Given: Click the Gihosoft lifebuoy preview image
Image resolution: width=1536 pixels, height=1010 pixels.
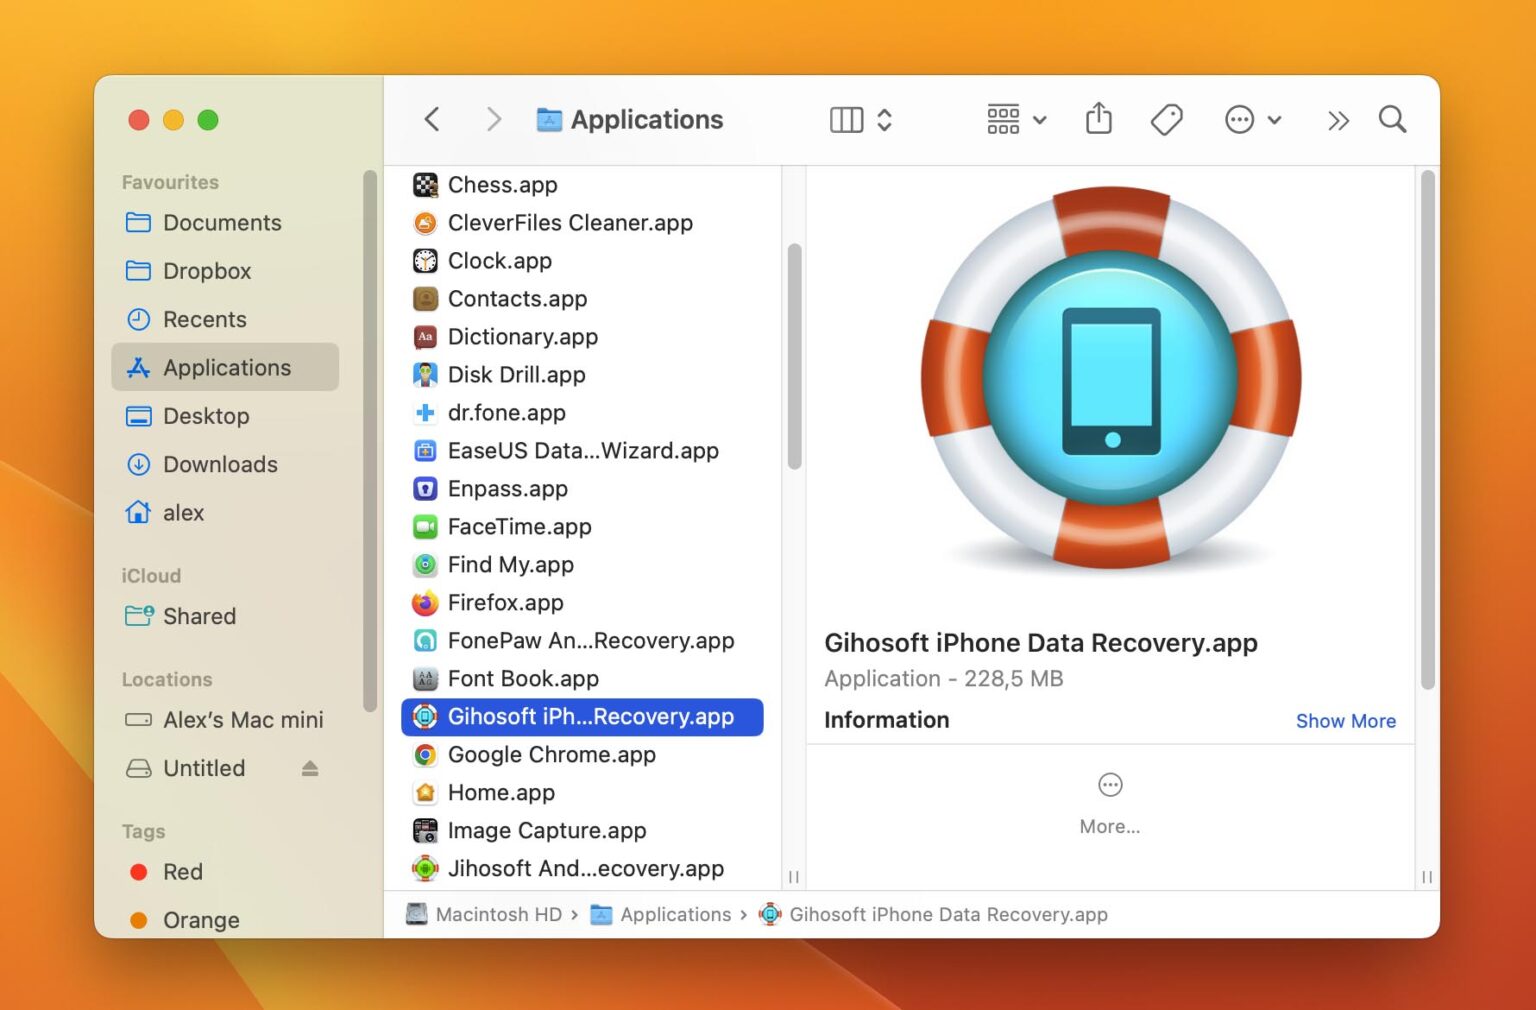Looking at the screenshot, I should [1110, 378].
